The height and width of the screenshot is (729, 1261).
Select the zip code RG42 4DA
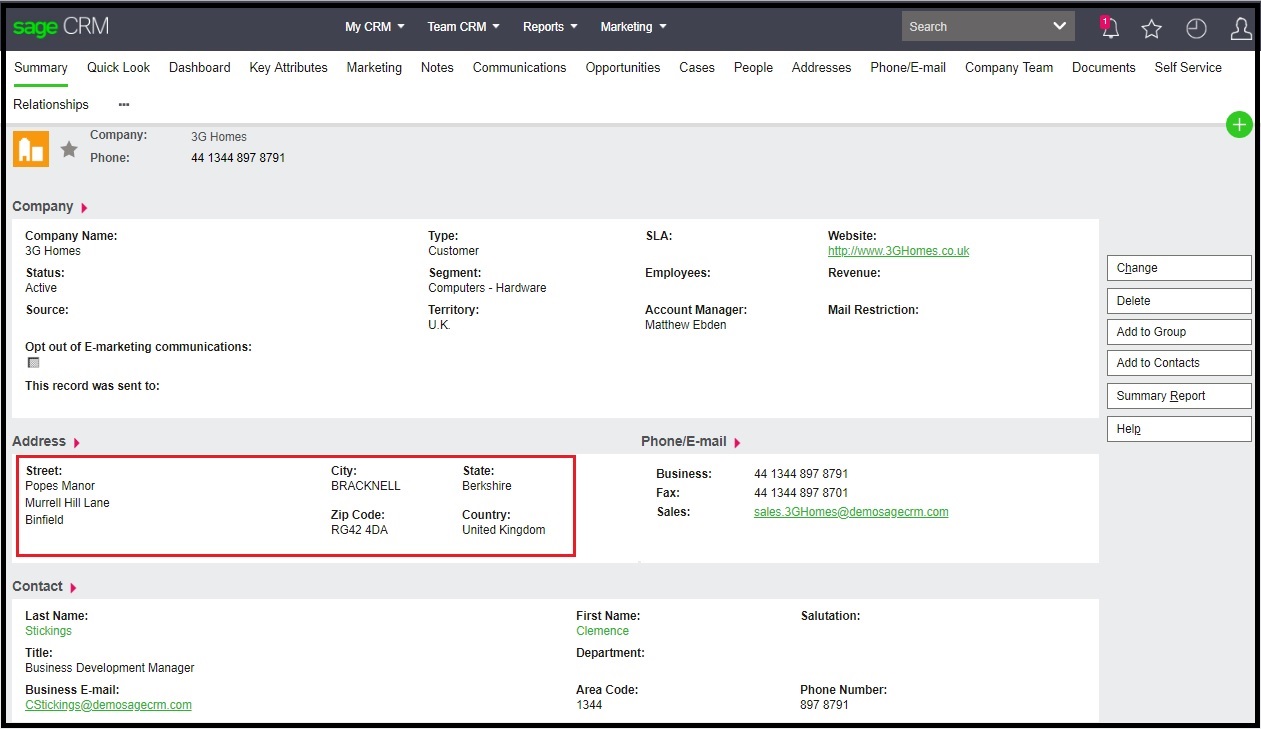[x=359, y=530]
